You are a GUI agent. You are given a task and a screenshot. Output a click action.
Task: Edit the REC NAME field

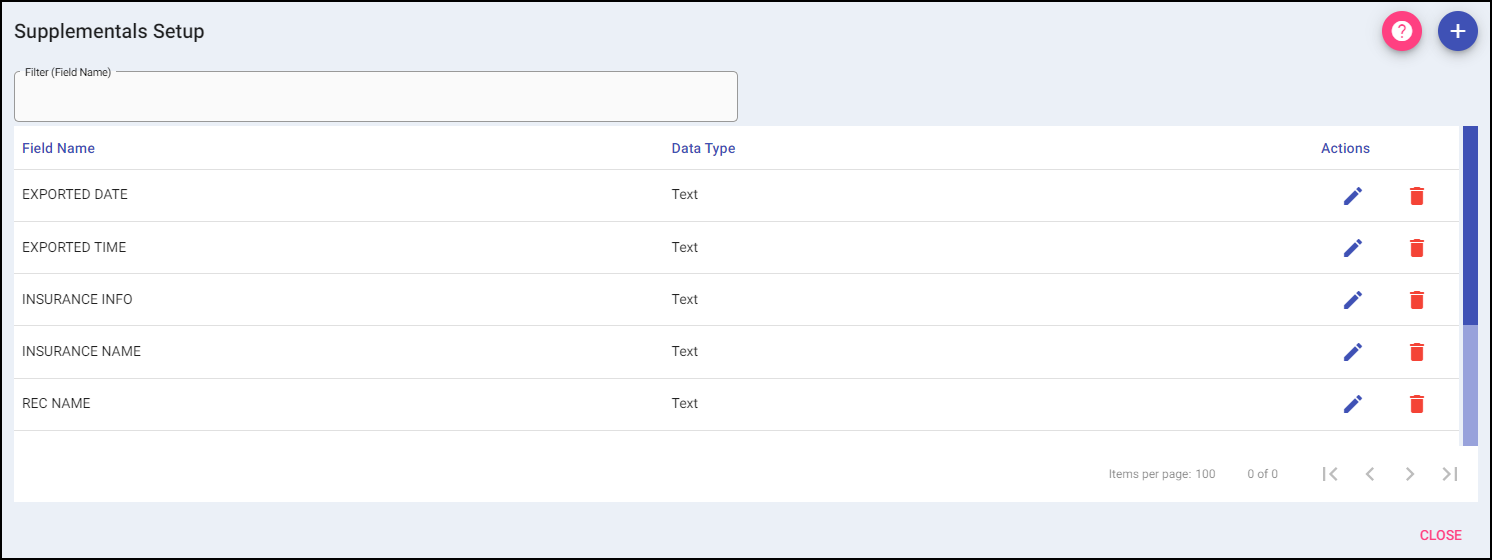coord(1352,404)
